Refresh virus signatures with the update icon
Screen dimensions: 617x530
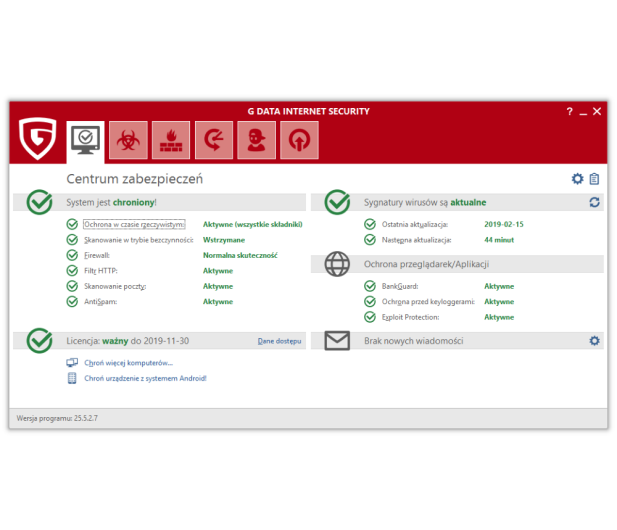point(594,202)
